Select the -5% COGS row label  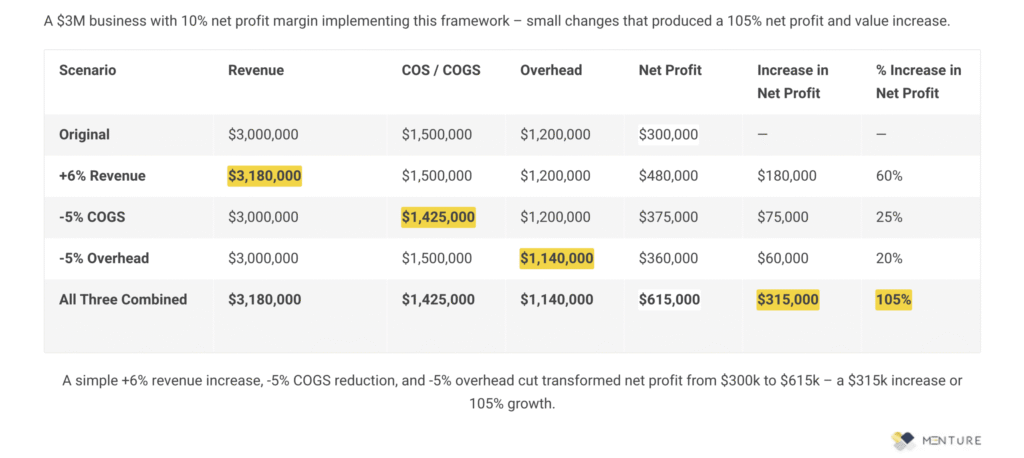tap(93, 217)
